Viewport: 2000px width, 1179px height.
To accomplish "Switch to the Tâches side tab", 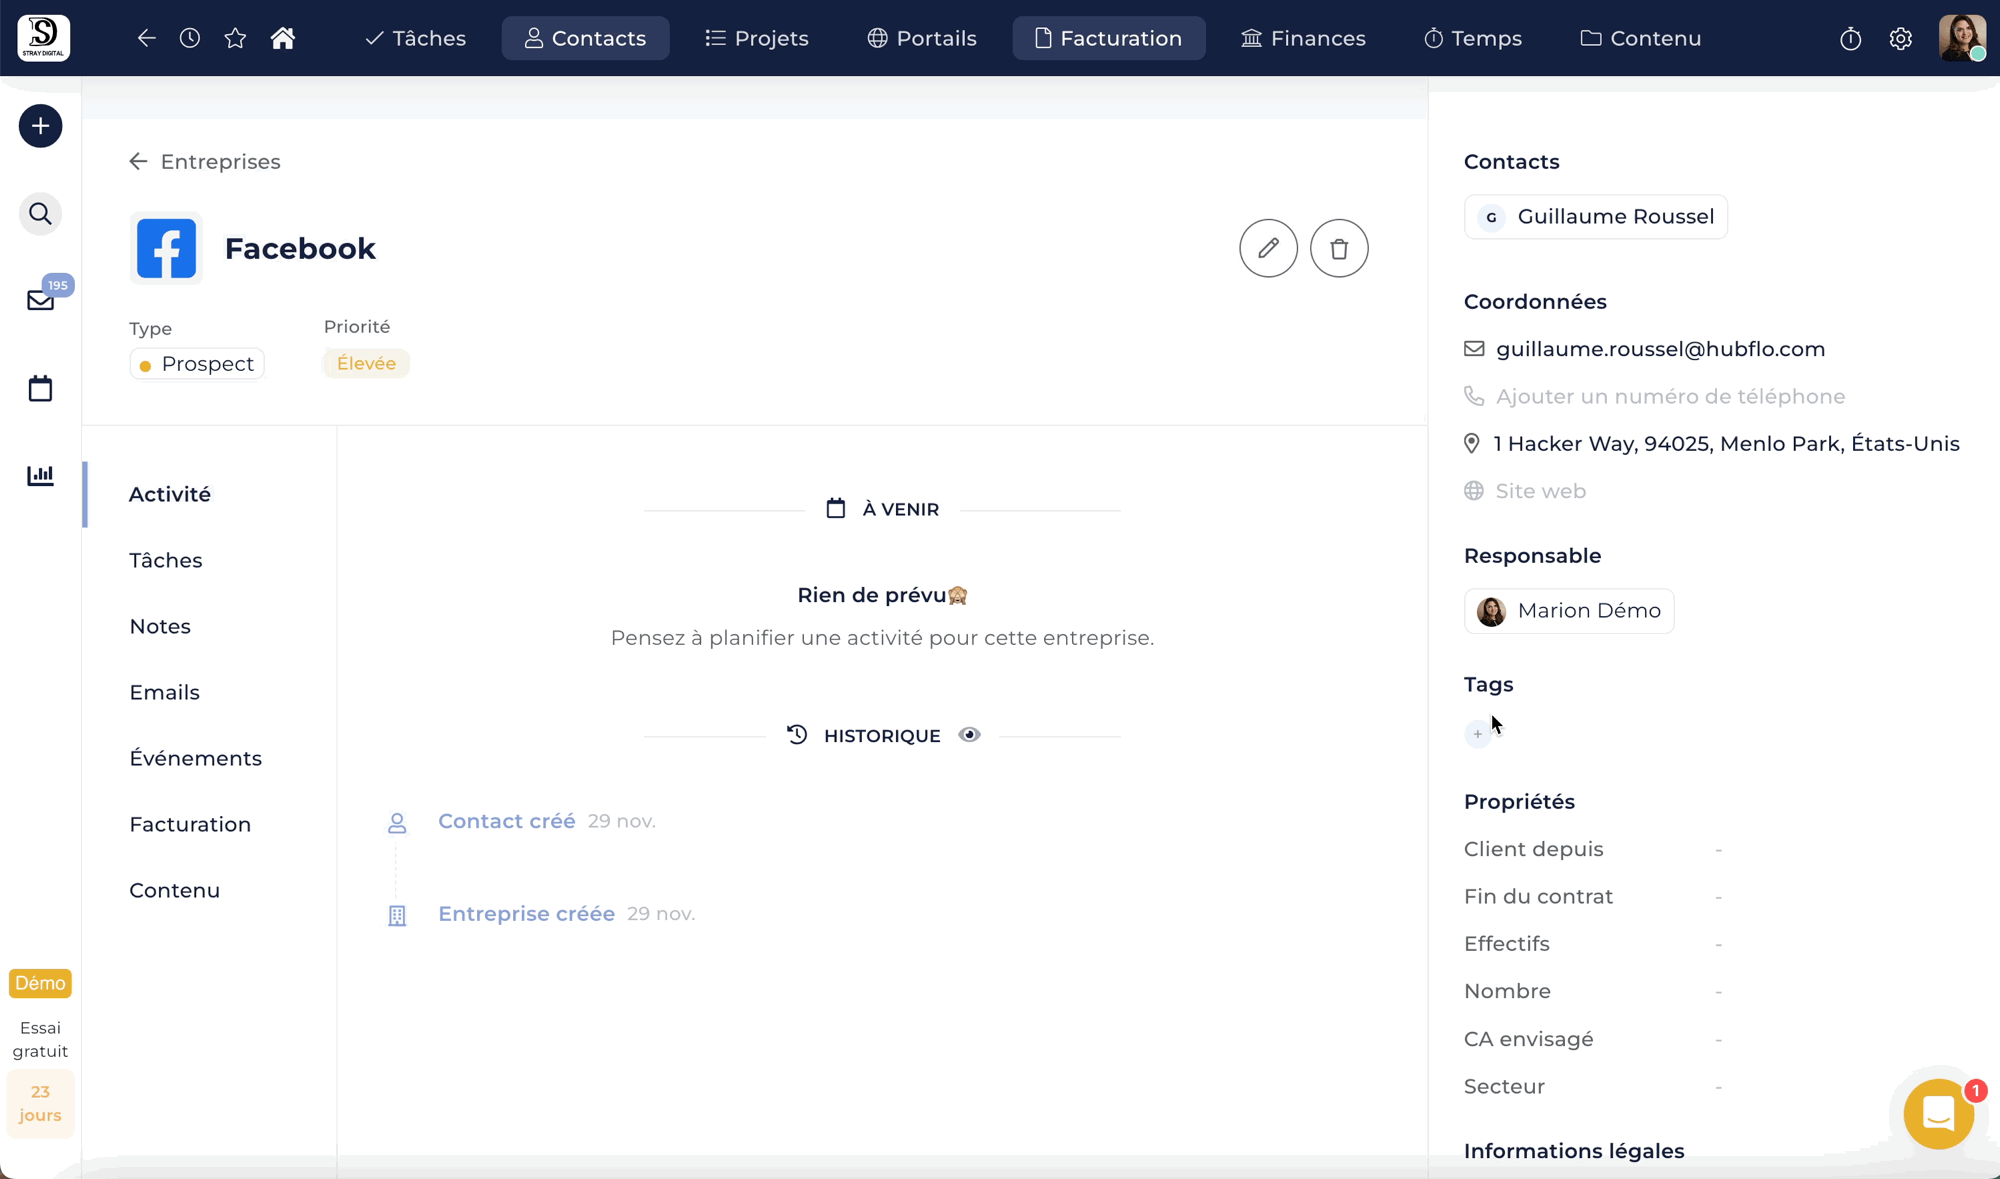I will click(166, 560).
